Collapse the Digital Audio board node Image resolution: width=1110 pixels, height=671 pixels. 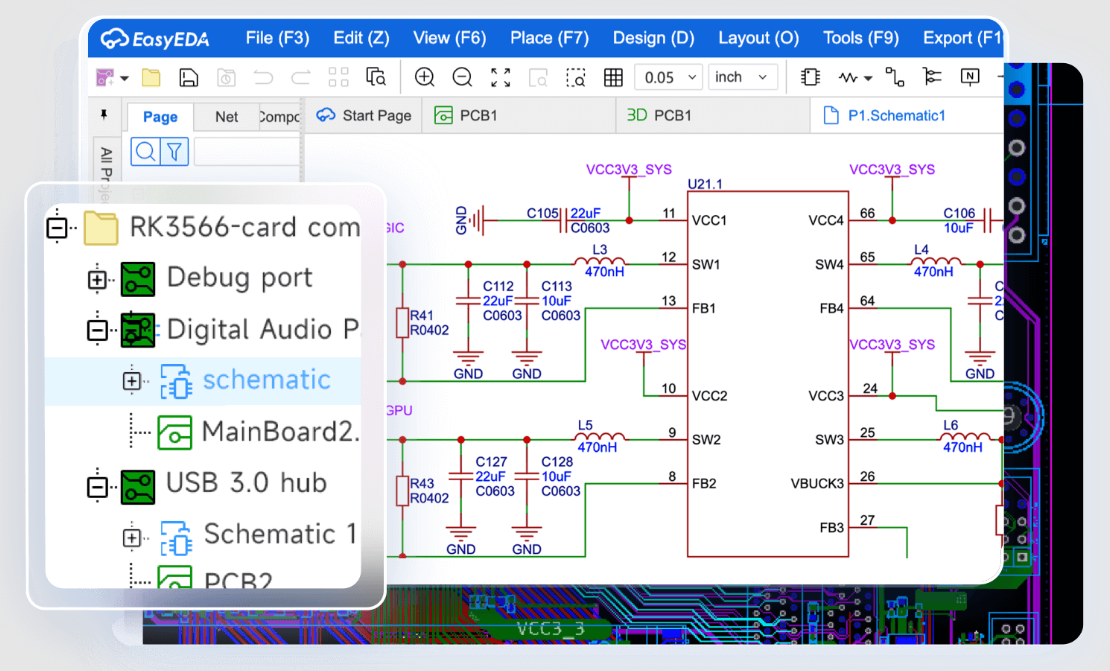tap(97, 330)
